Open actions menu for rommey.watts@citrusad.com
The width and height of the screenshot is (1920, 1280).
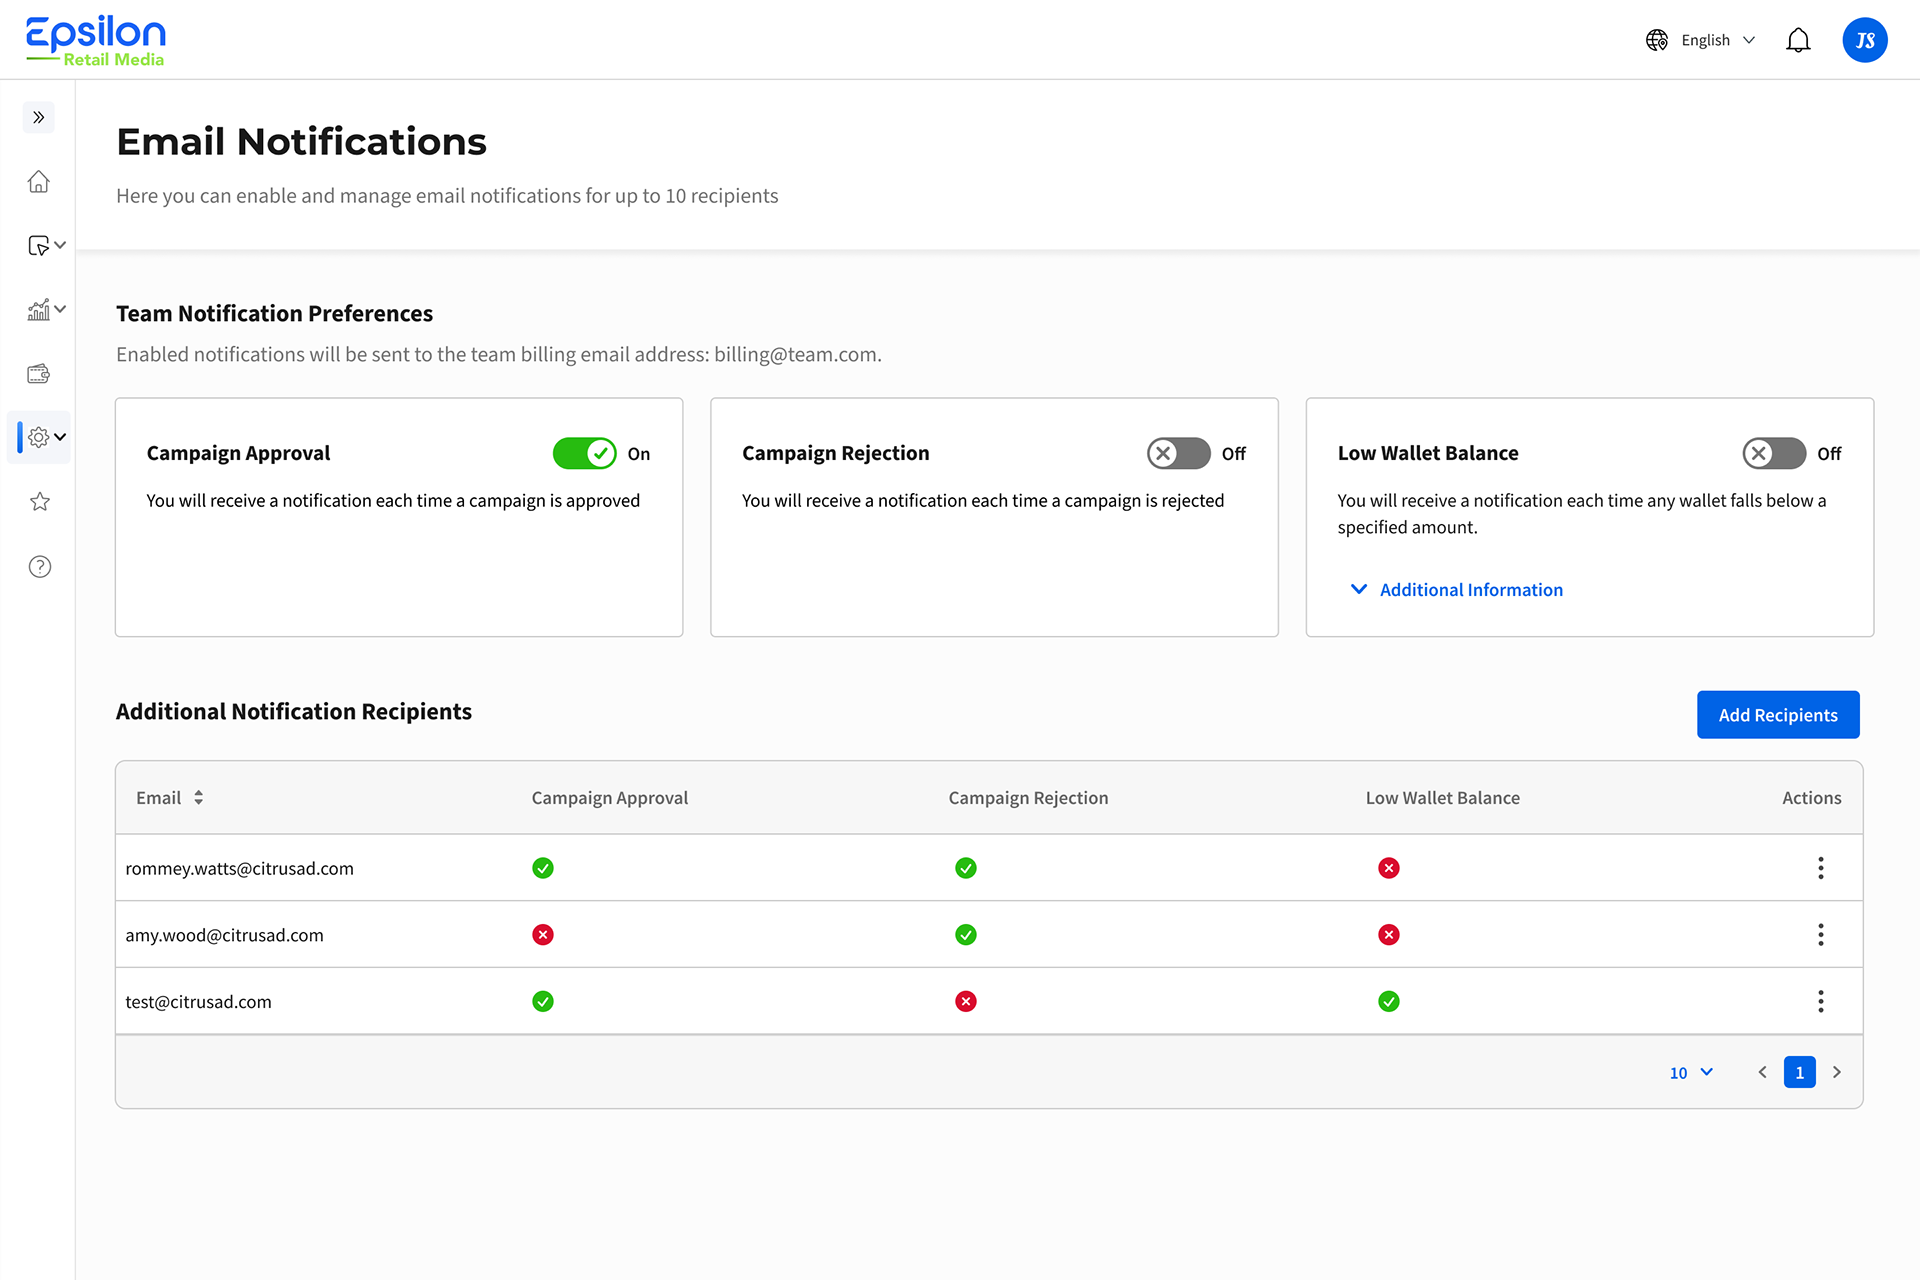click(x=1820, y=868)
